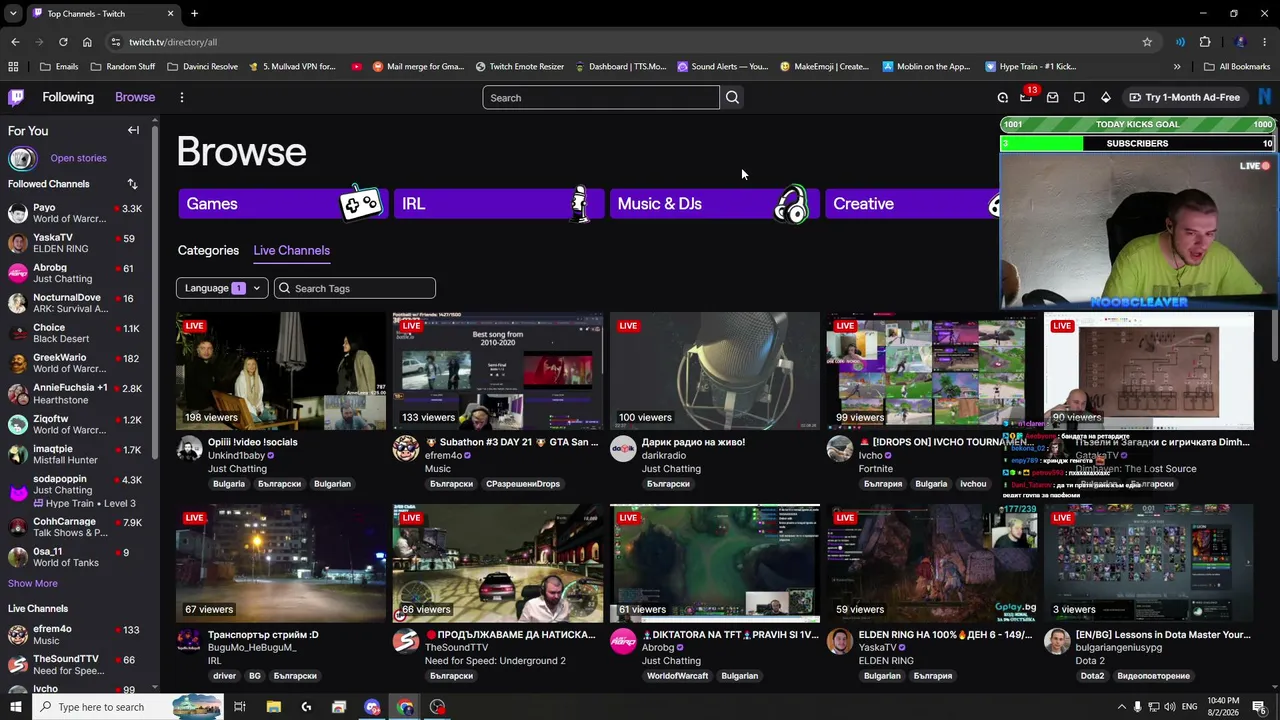Image resolution: width=1280 pixels, height=720 pixels.
Task: Open the YouTube bookmark icon
Action: (357, 67)
